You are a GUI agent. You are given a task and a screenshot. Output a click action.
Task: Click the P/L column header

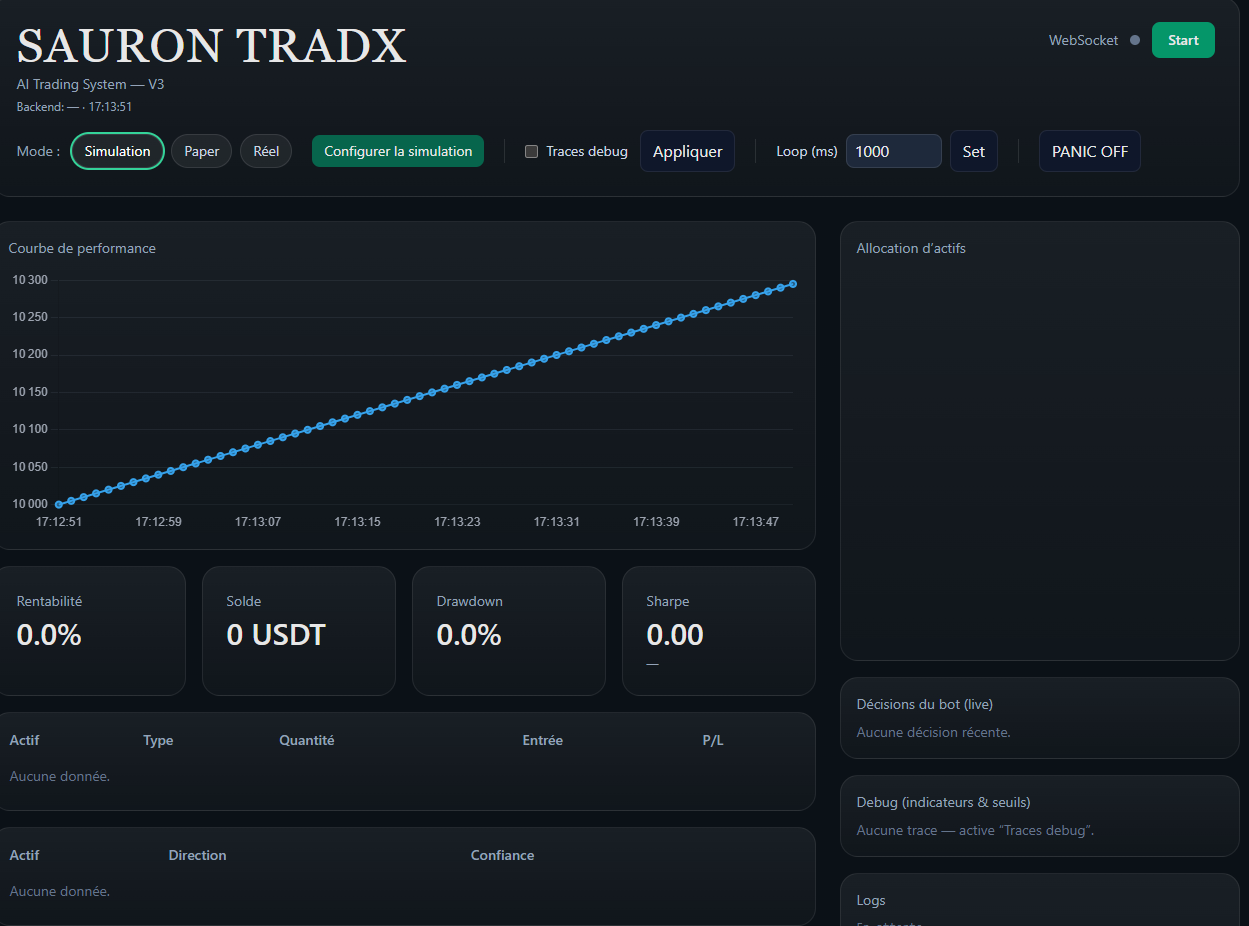[x=713, y=741]
